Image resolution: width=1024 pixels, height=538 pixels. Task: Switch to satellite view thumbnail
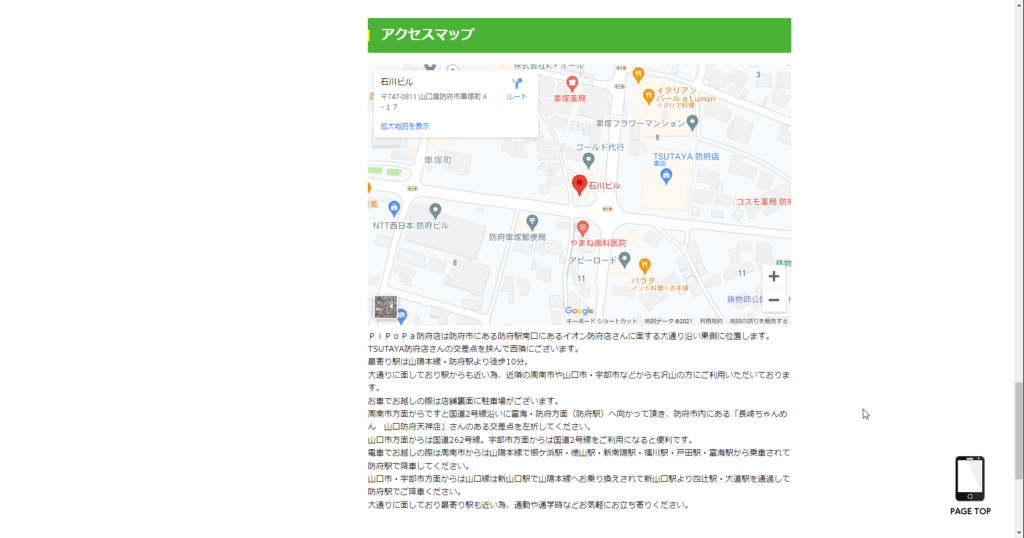pyautogui.click(x=385, y=307)
